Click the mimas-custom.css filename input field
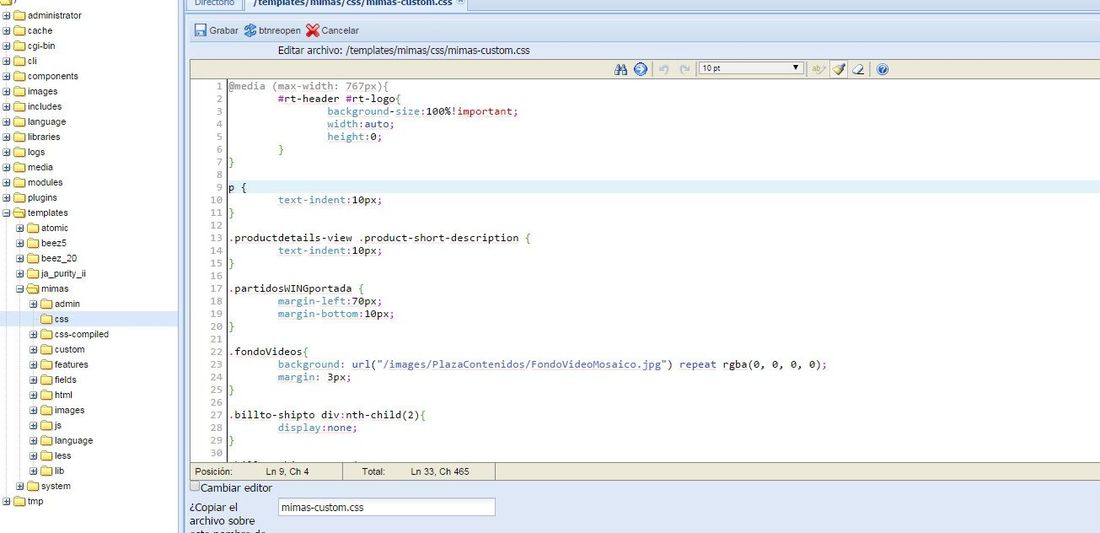Screen dimensions: 1100x533 tap(387, 507)
